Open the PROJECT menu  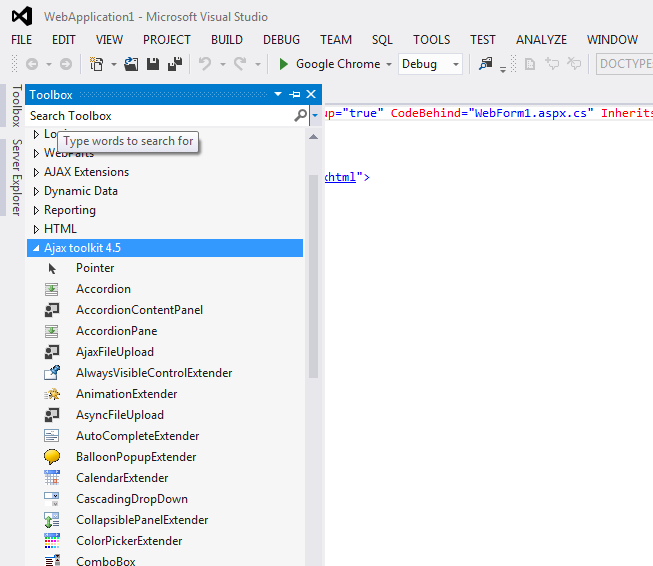(x=167, y=40)
